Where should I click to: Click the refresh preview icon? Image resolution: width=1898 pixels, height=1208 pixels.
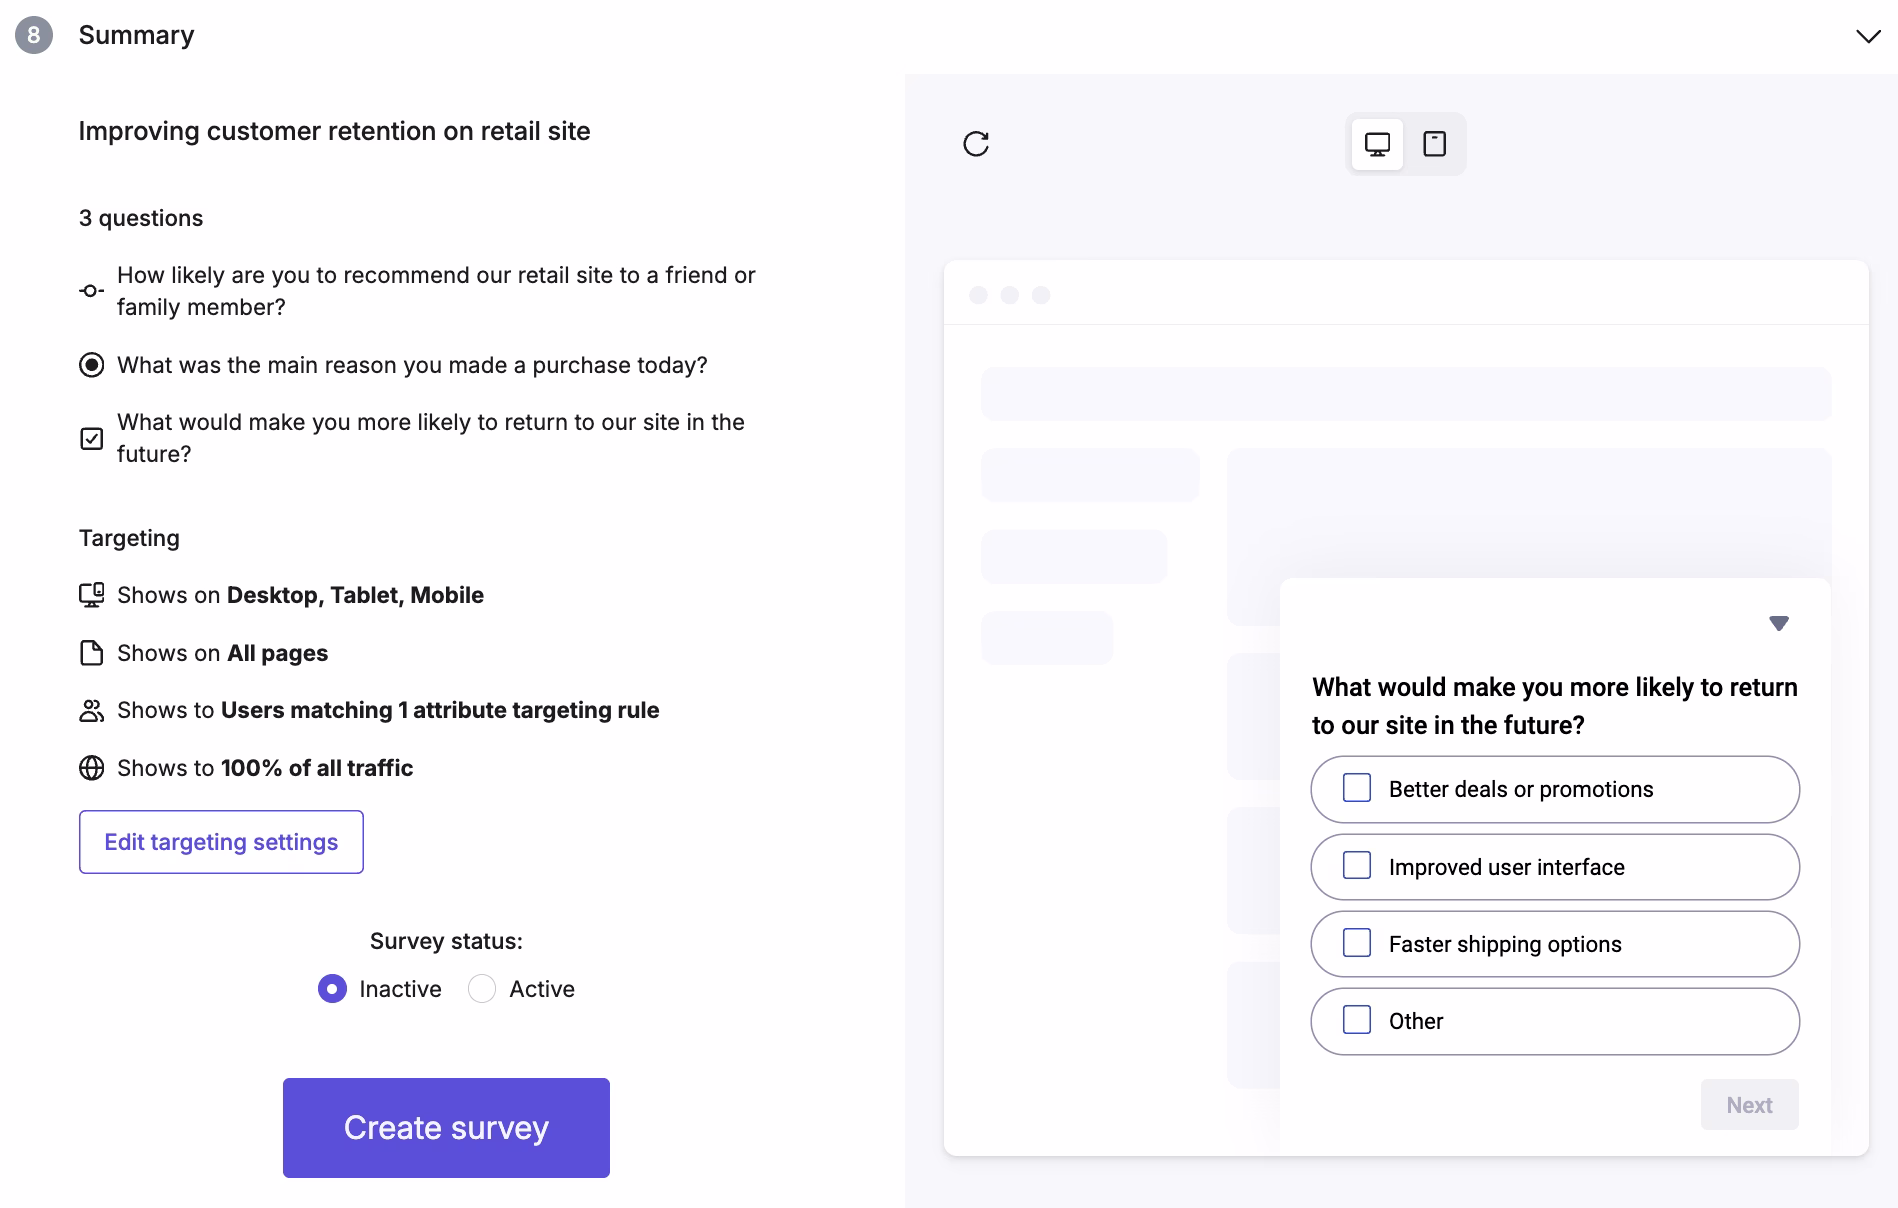[976, 144]
